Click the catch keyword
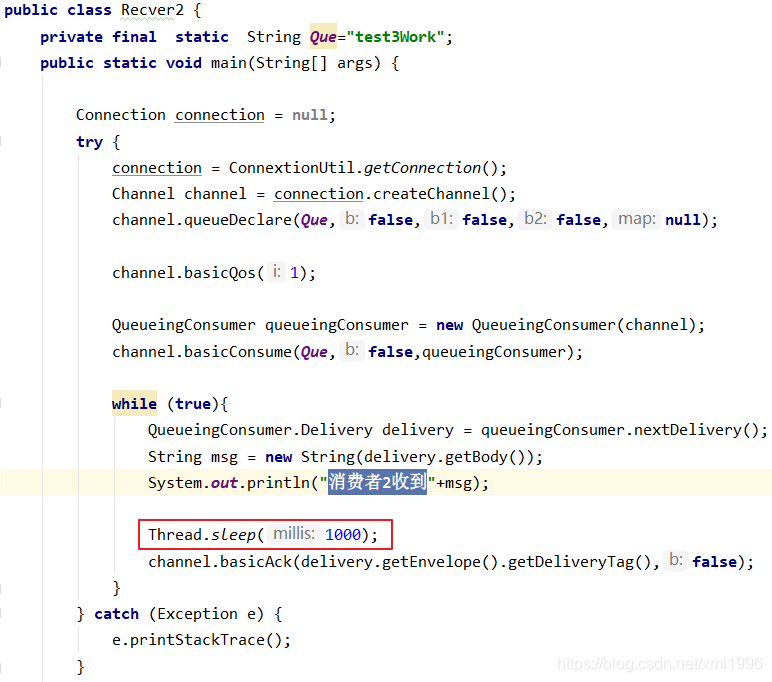 [x=117, y=614]
